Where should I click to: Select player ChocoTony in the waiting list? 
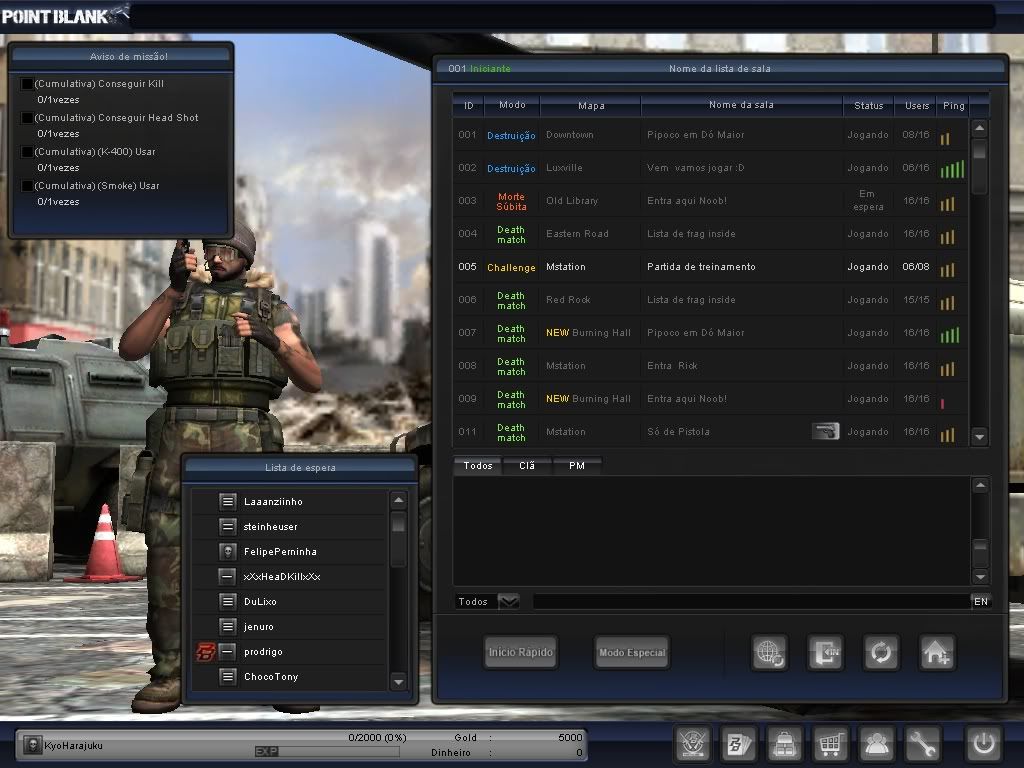click(289, 677)
